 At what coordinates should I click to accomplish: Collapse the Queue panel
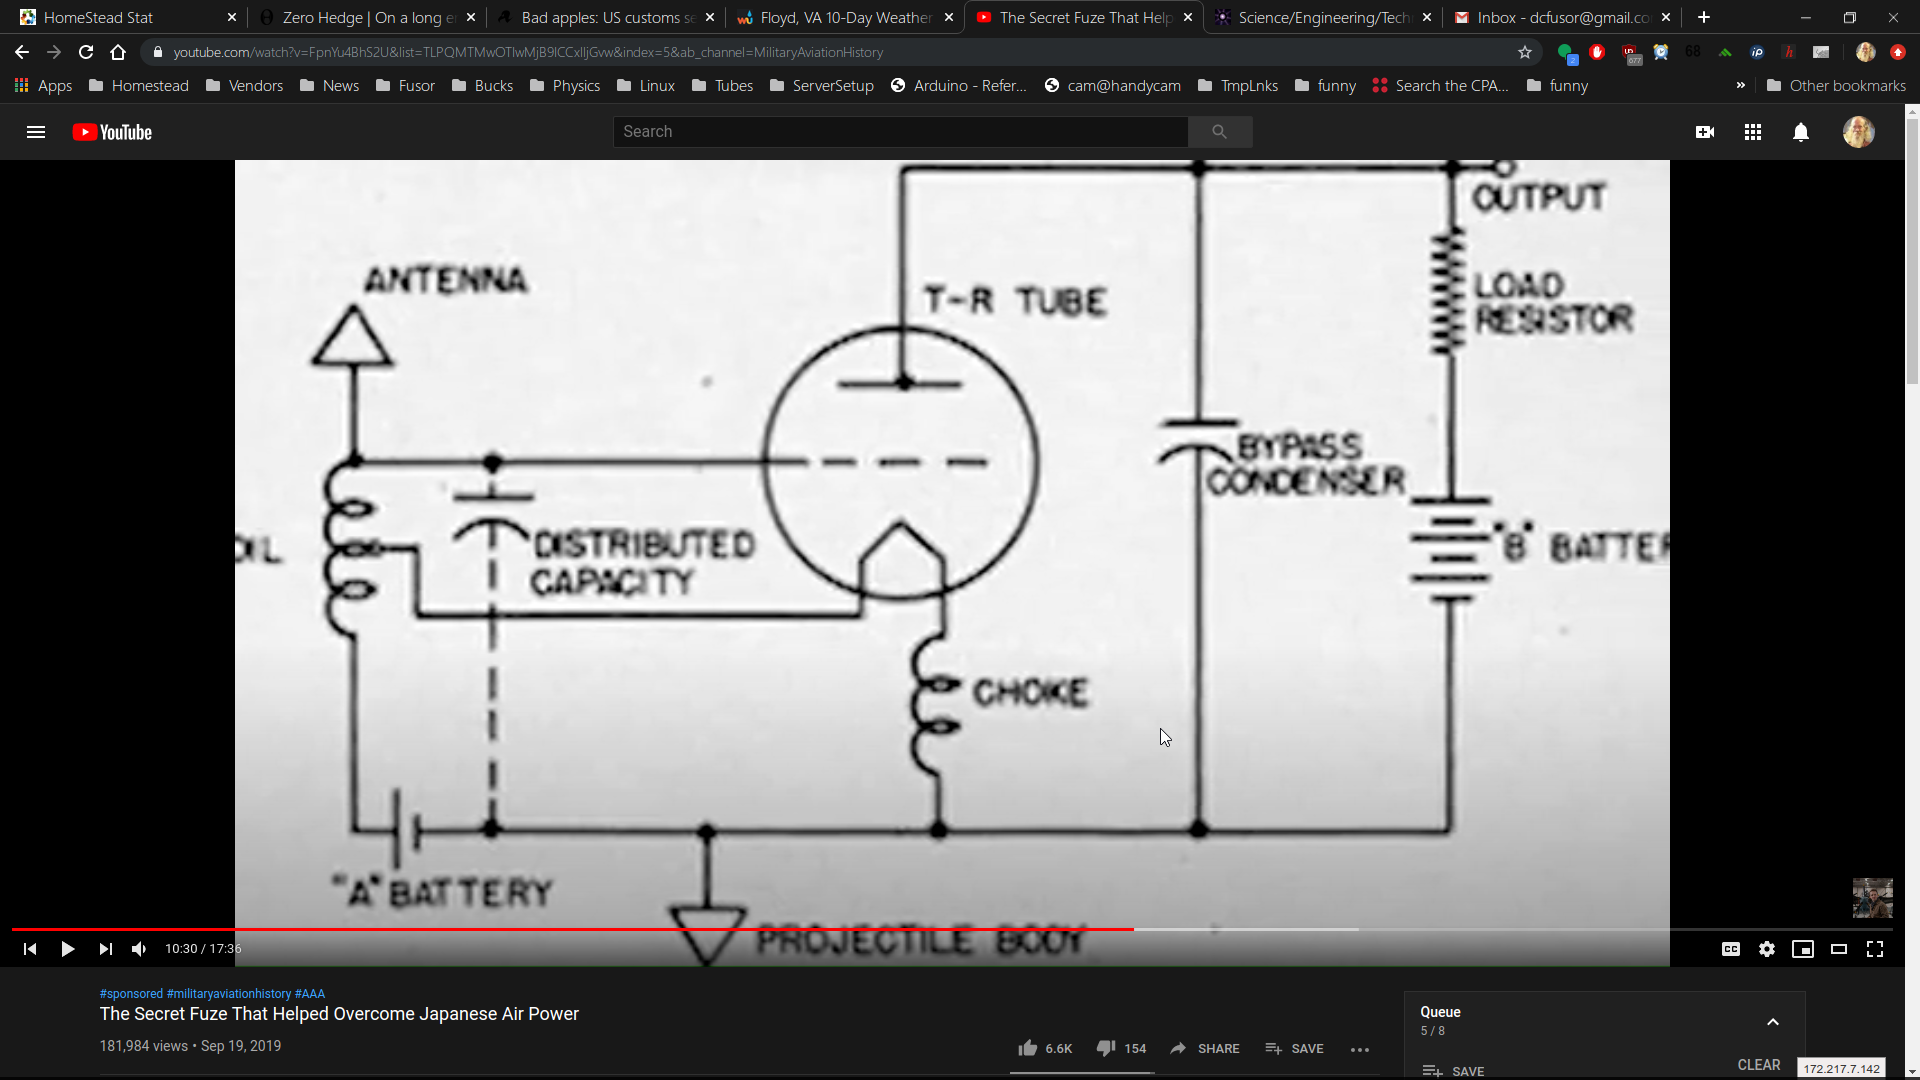[x=1773, y=1022]
